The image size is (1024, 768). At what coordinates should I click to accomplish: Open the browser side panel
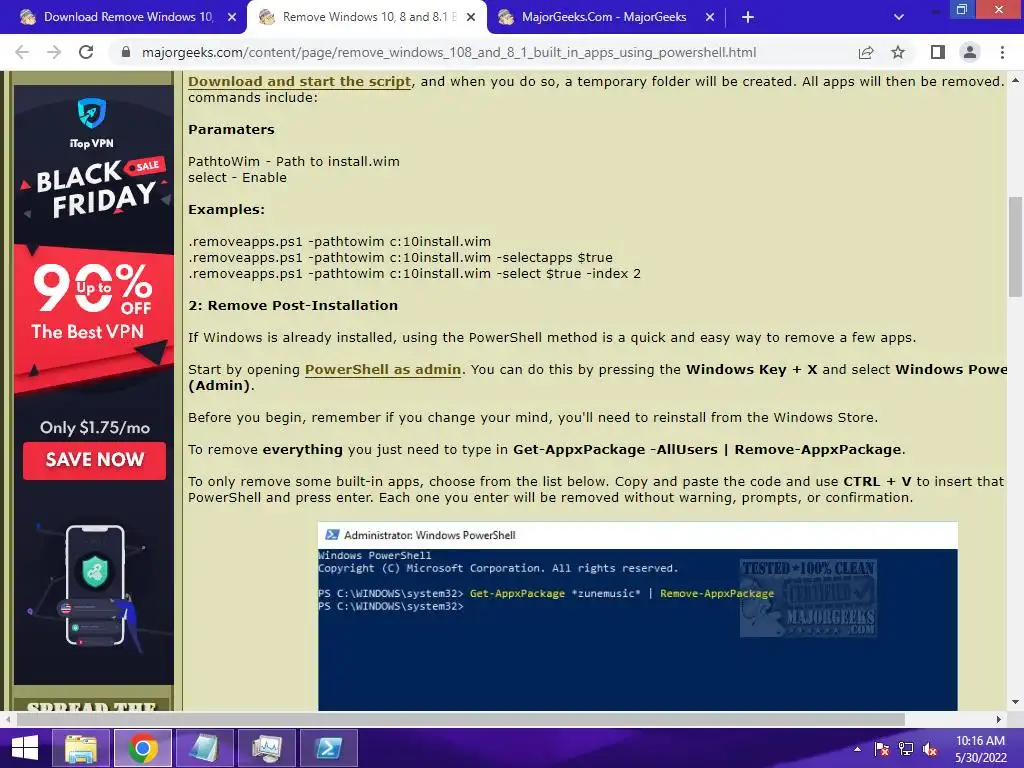[938, 52]
